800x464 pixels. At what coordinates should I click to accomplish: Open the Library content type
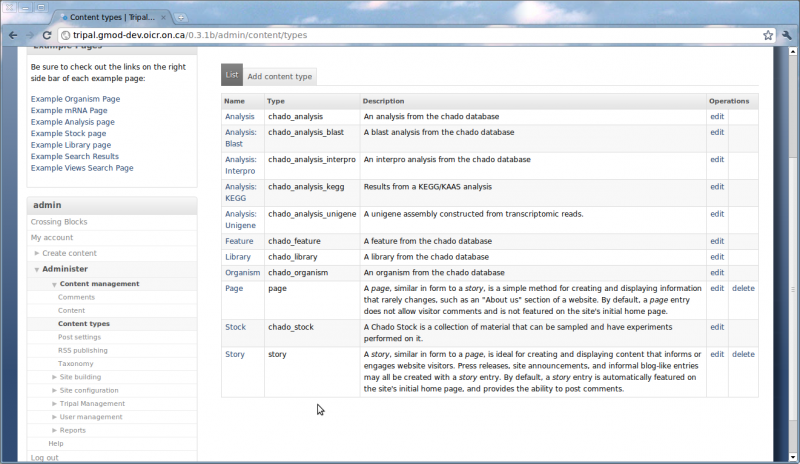(x=238, y=257)
